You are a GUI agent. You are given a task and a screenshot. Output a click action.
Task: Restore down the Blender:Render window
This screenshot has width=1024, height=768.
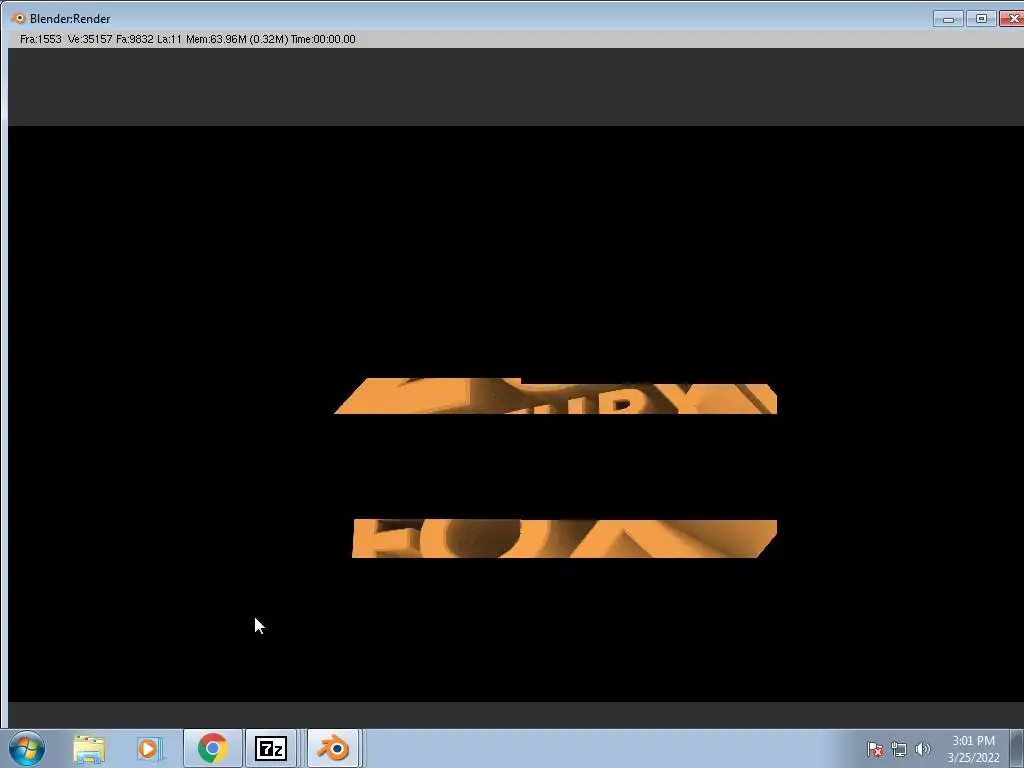tap(981, 18)
